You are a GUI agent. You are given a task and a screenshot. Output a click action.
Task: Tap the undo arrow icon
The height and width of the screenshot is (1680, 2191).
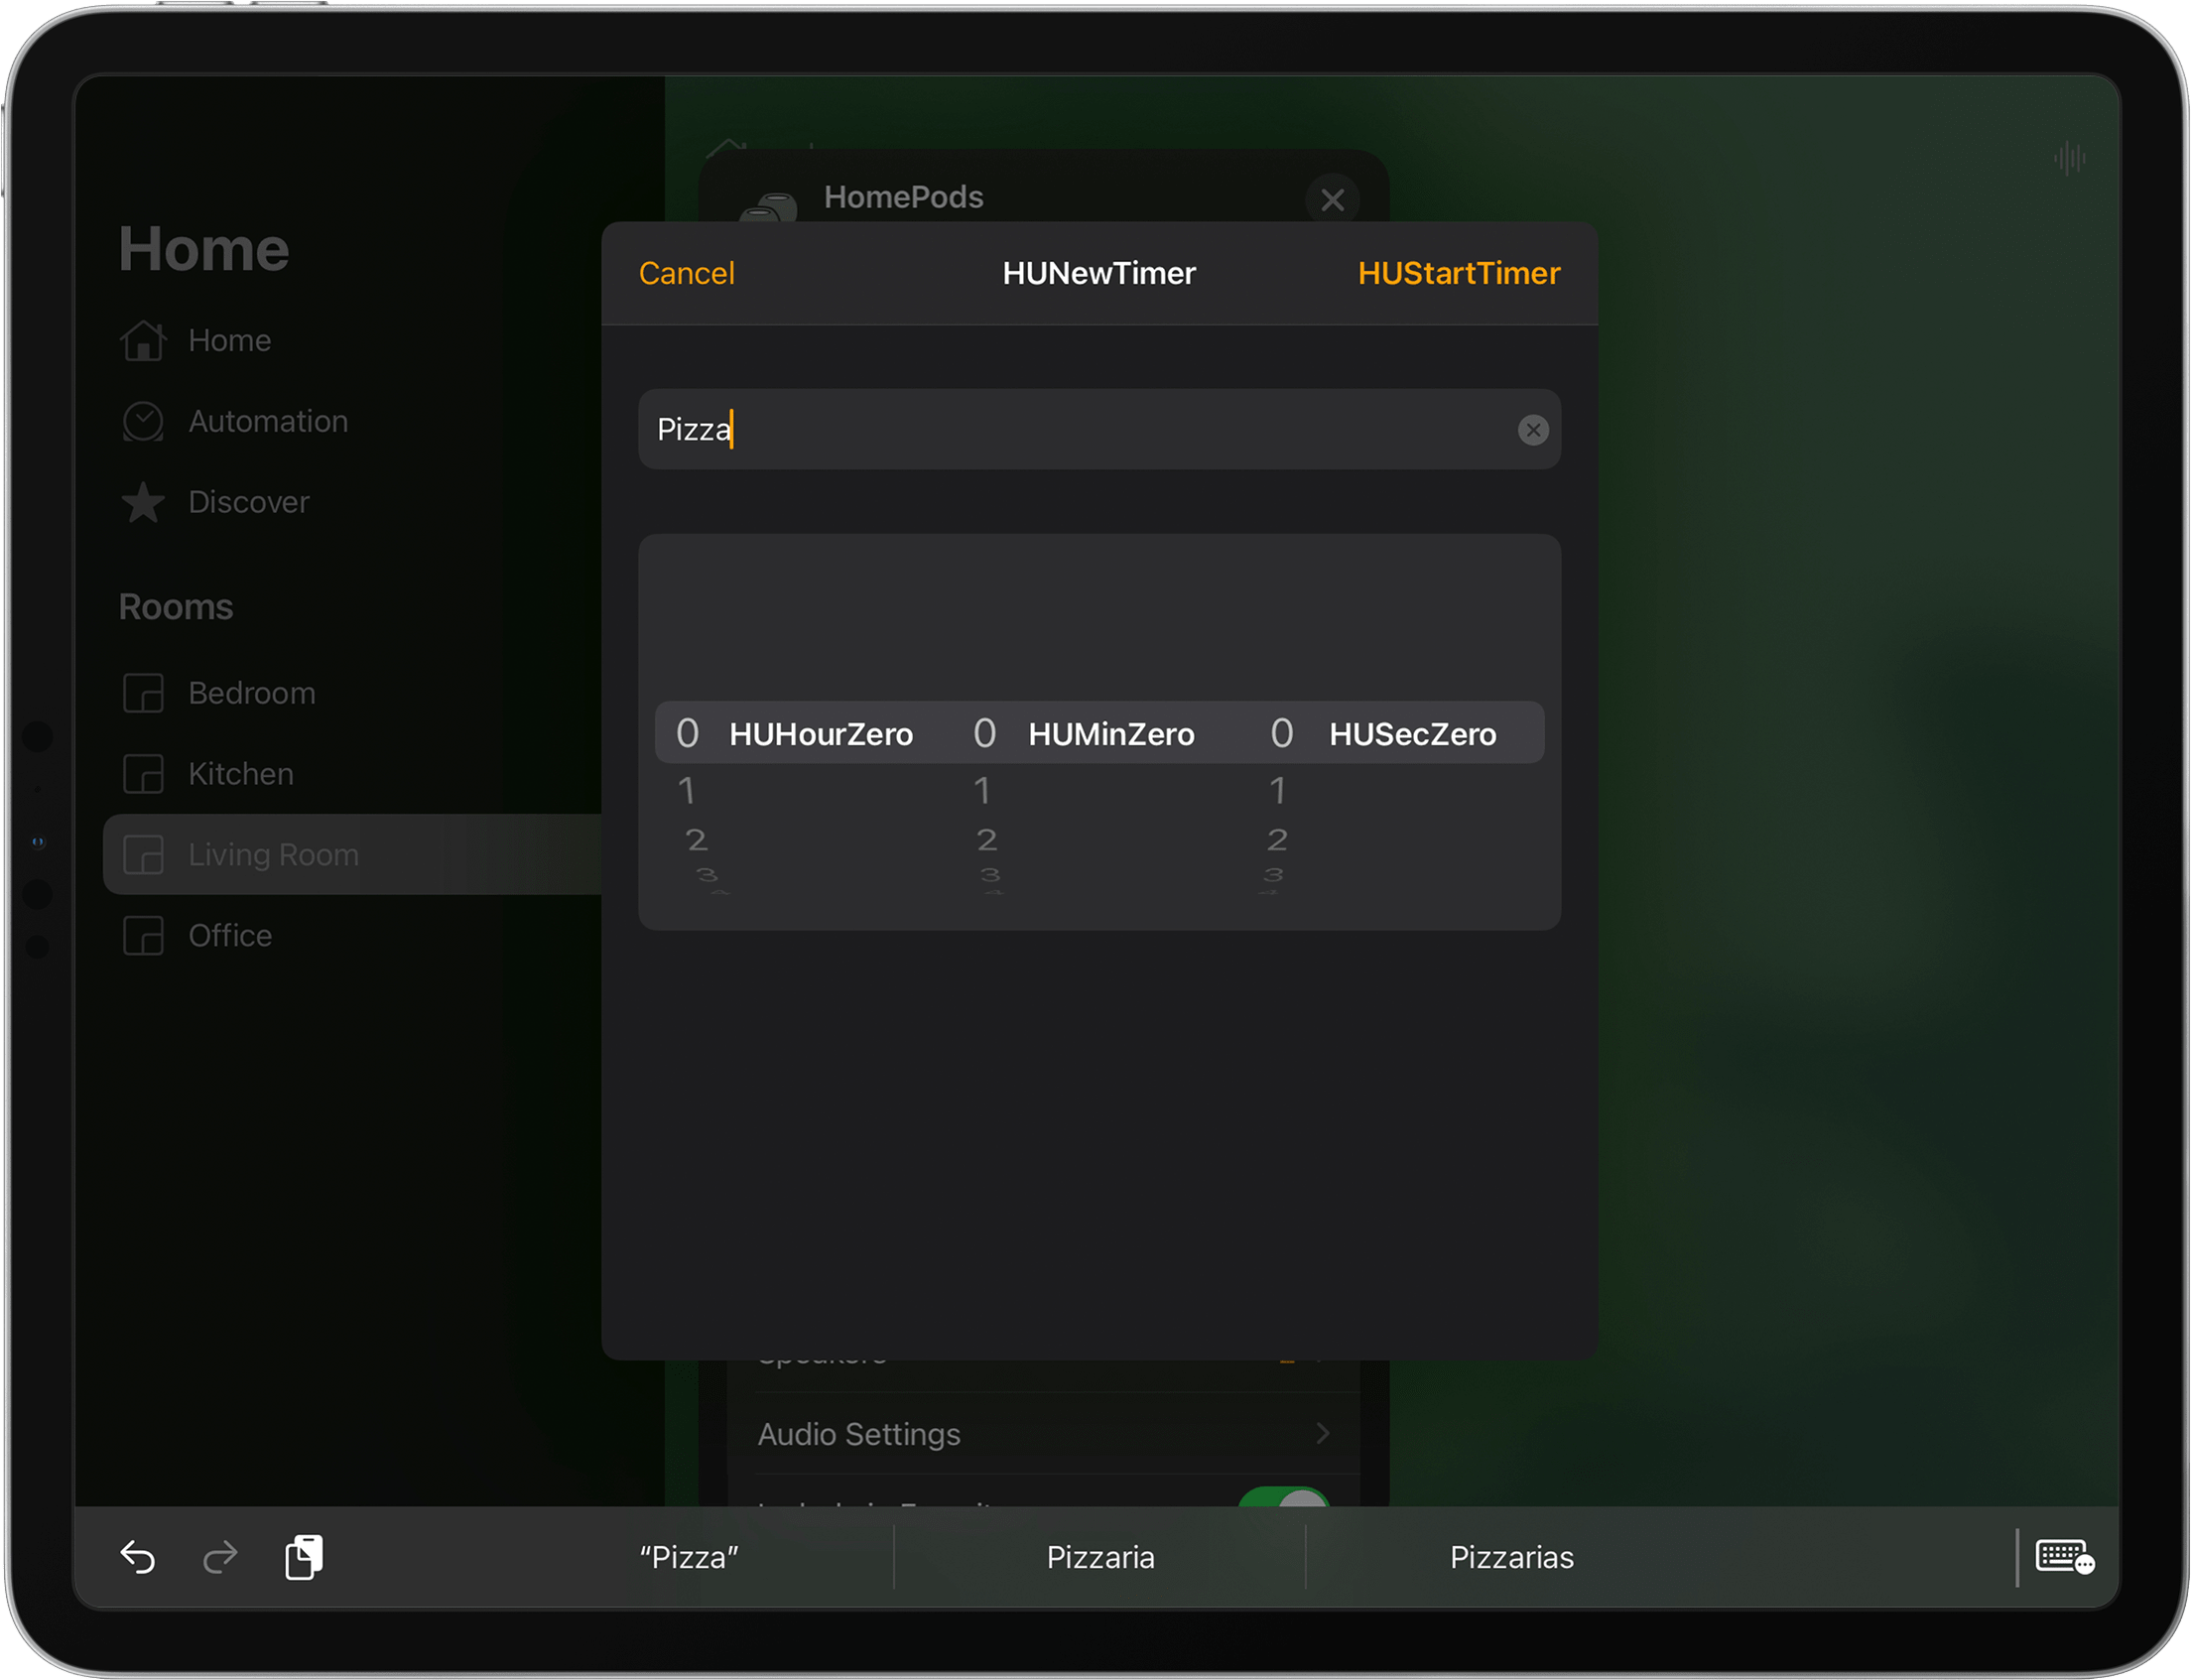click(x=138, y=1557)
